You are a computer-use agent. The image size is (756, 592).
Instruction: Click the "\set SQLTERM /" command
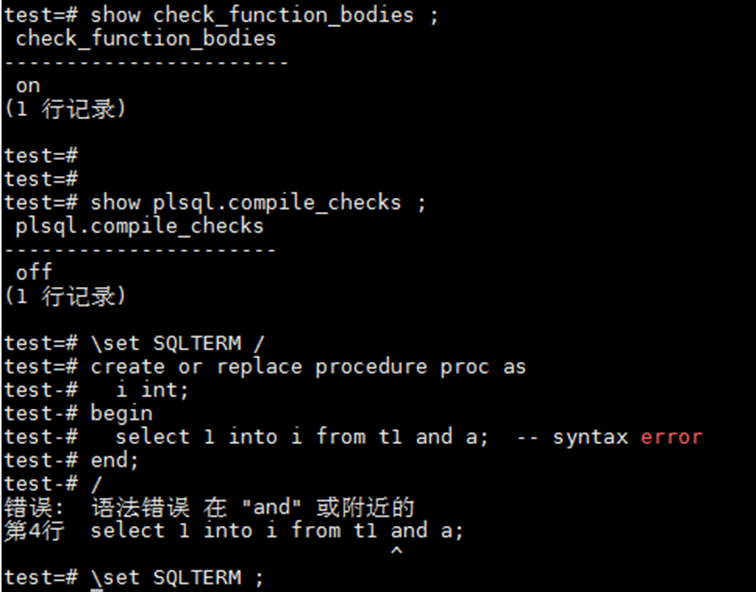pos(178,343)
